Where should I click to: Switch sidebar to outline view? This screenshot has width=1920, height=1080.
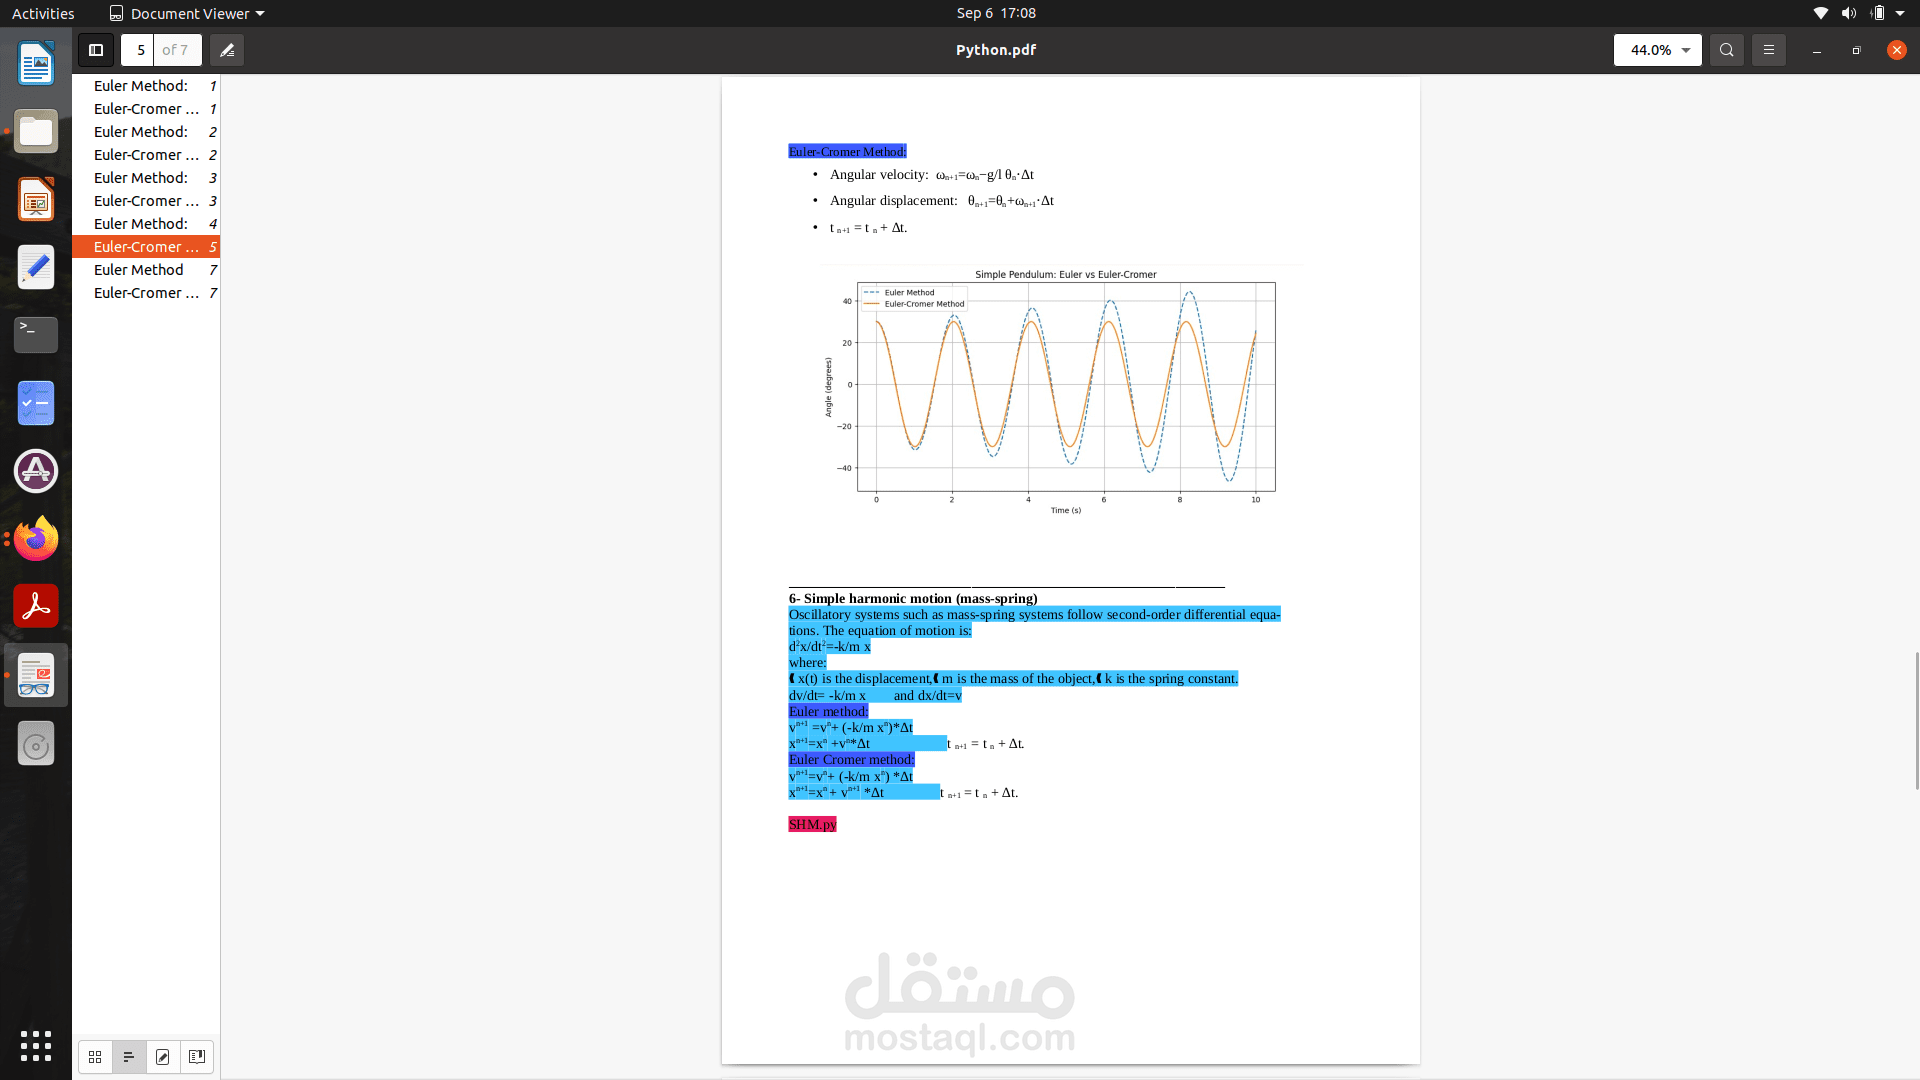(x=129, y=1056)
